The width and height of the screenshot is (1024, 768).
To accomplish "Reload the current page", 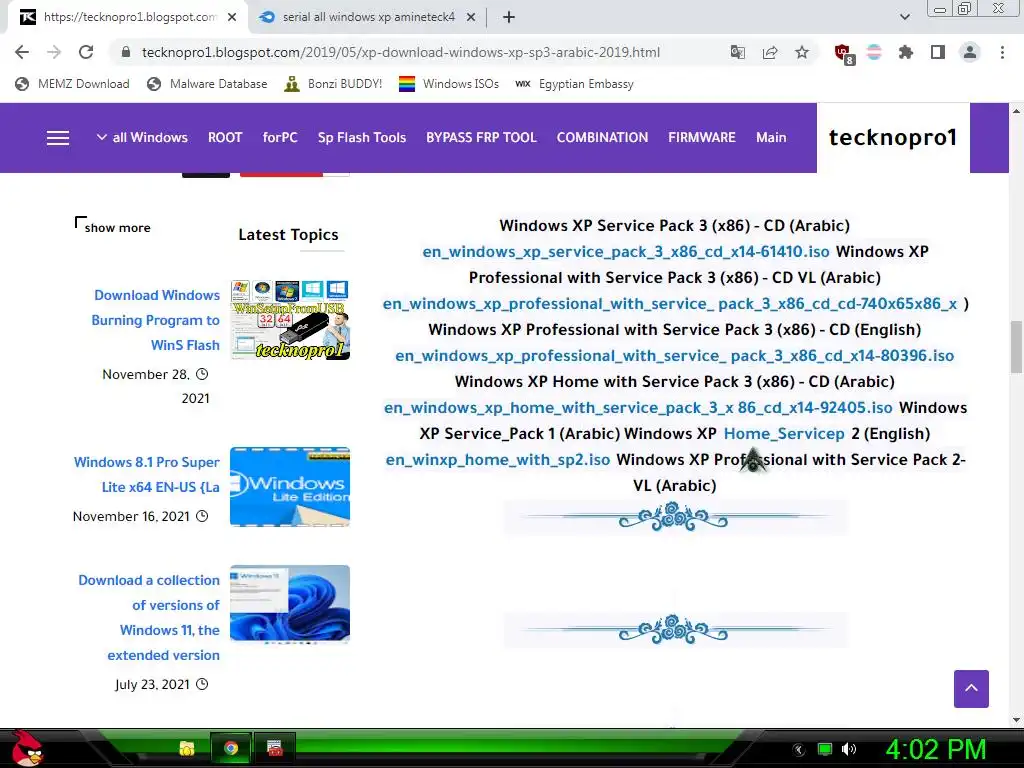I will (x=86, y=52).
